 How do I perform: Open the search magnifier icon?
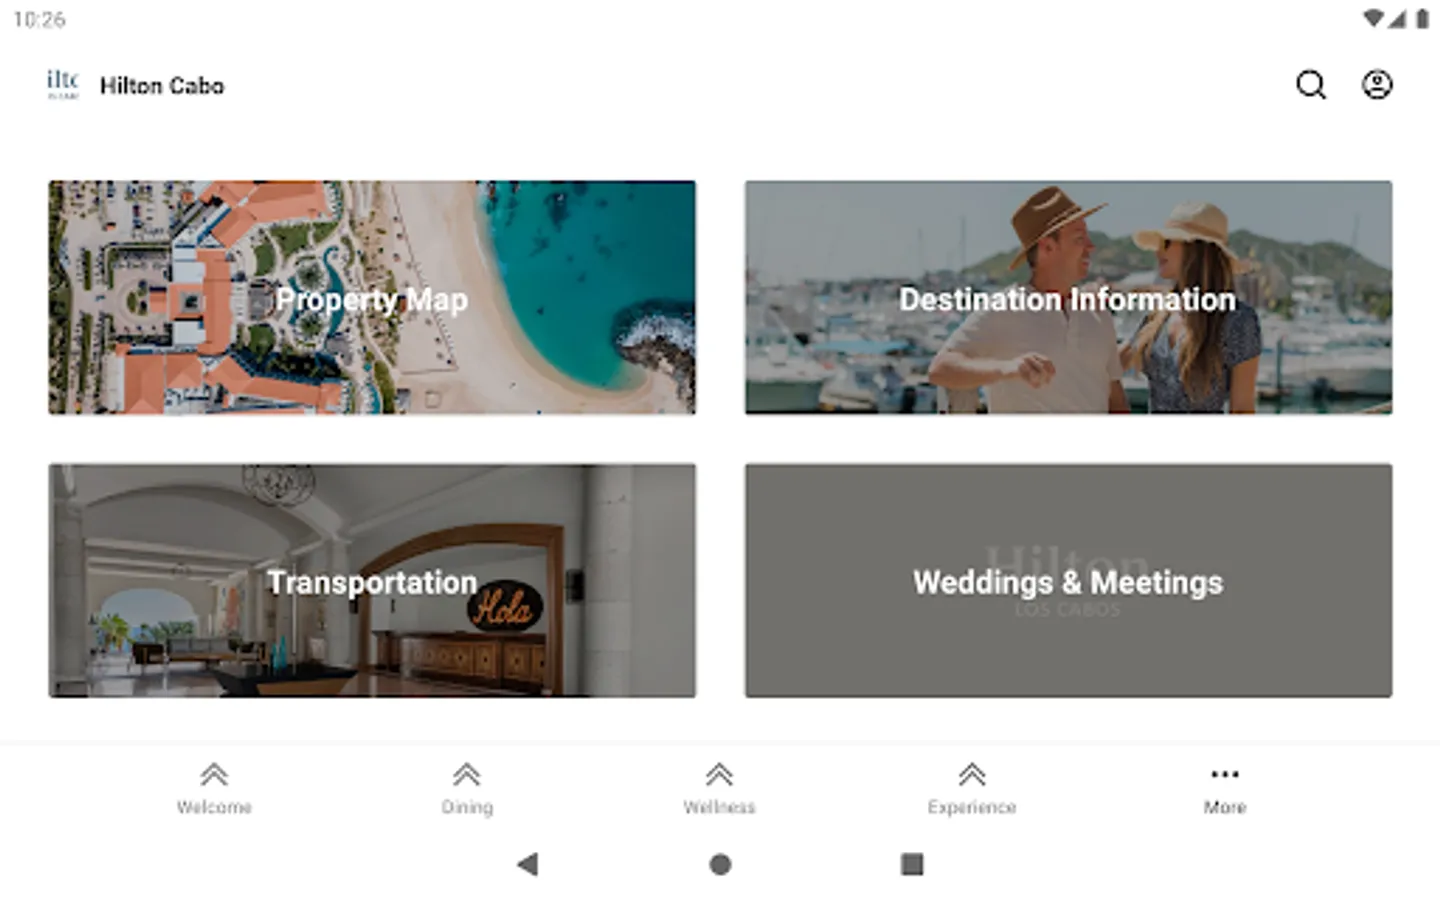click(x=1311, y=85)
